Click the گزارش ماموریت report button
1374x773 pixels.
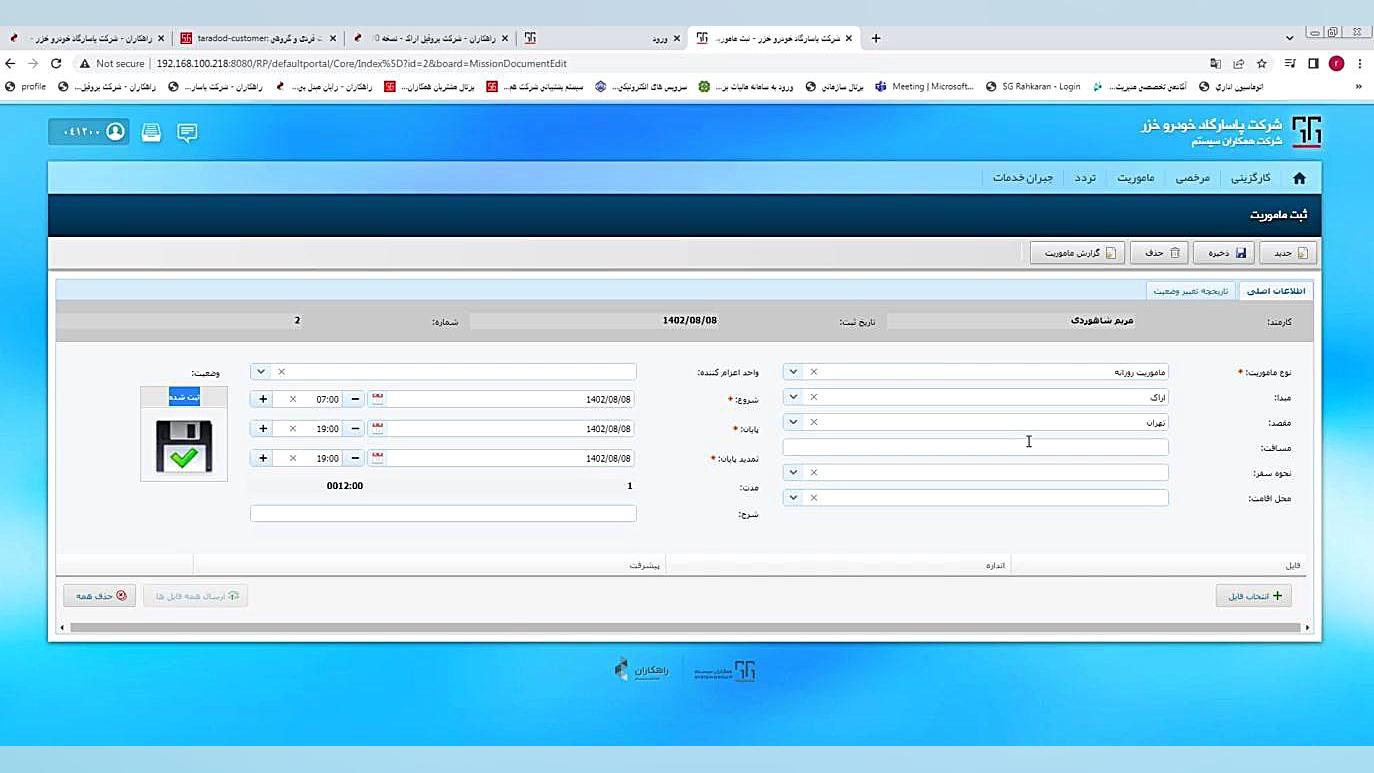pyautogui.click(x=1078, y=253)
